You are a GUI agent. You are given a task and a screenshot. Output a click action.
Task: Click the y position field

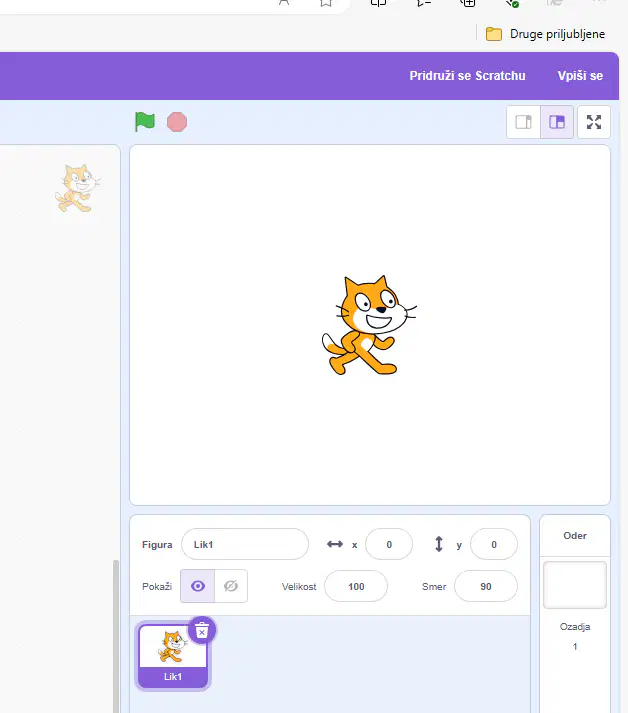click(x=494, y=544)
